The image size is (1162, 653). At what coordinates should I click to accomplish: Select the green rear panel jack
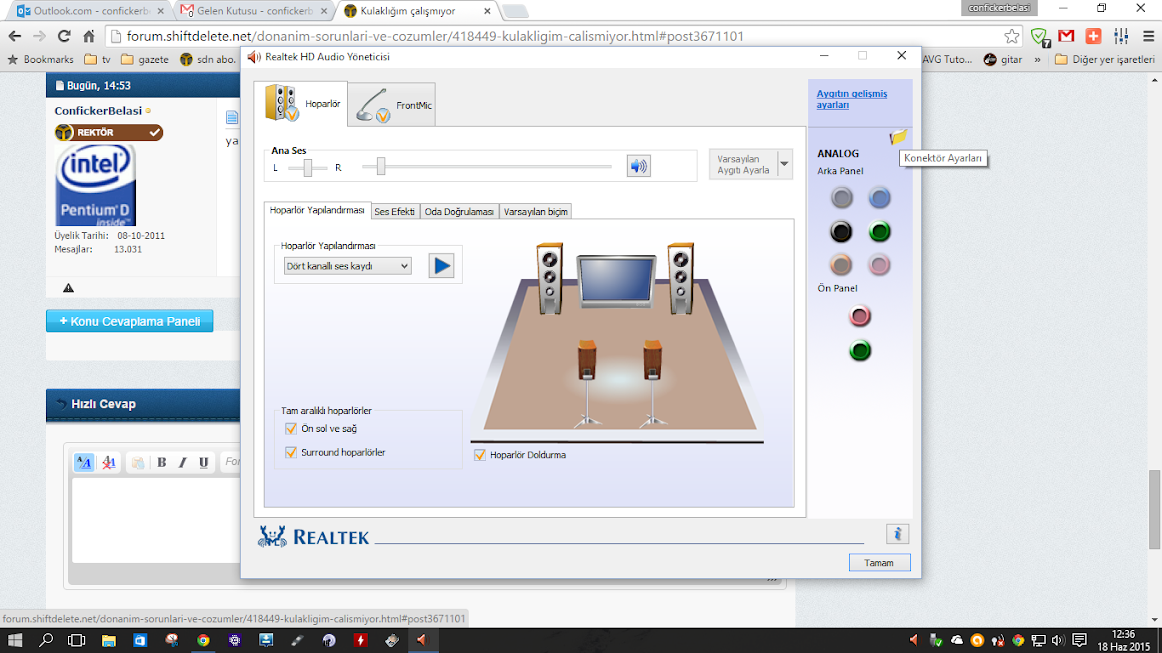(880, 232)
